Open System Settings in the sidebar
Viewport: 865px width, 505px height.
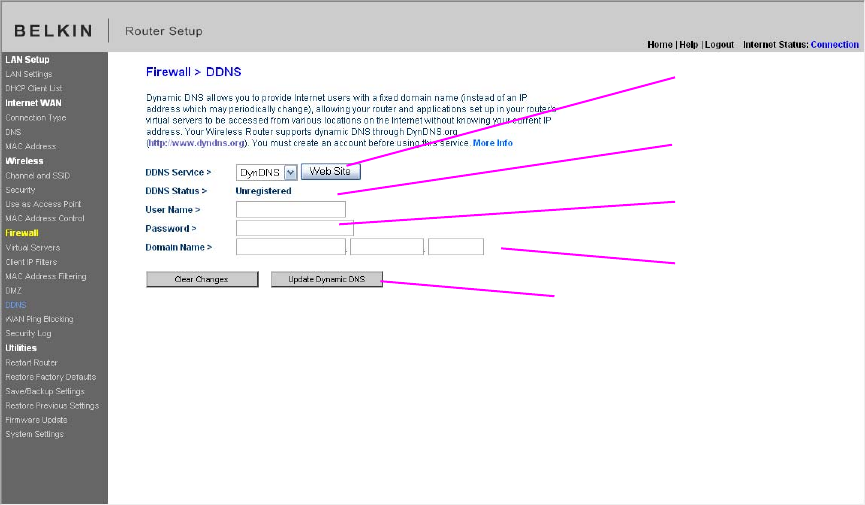(34, 434)
